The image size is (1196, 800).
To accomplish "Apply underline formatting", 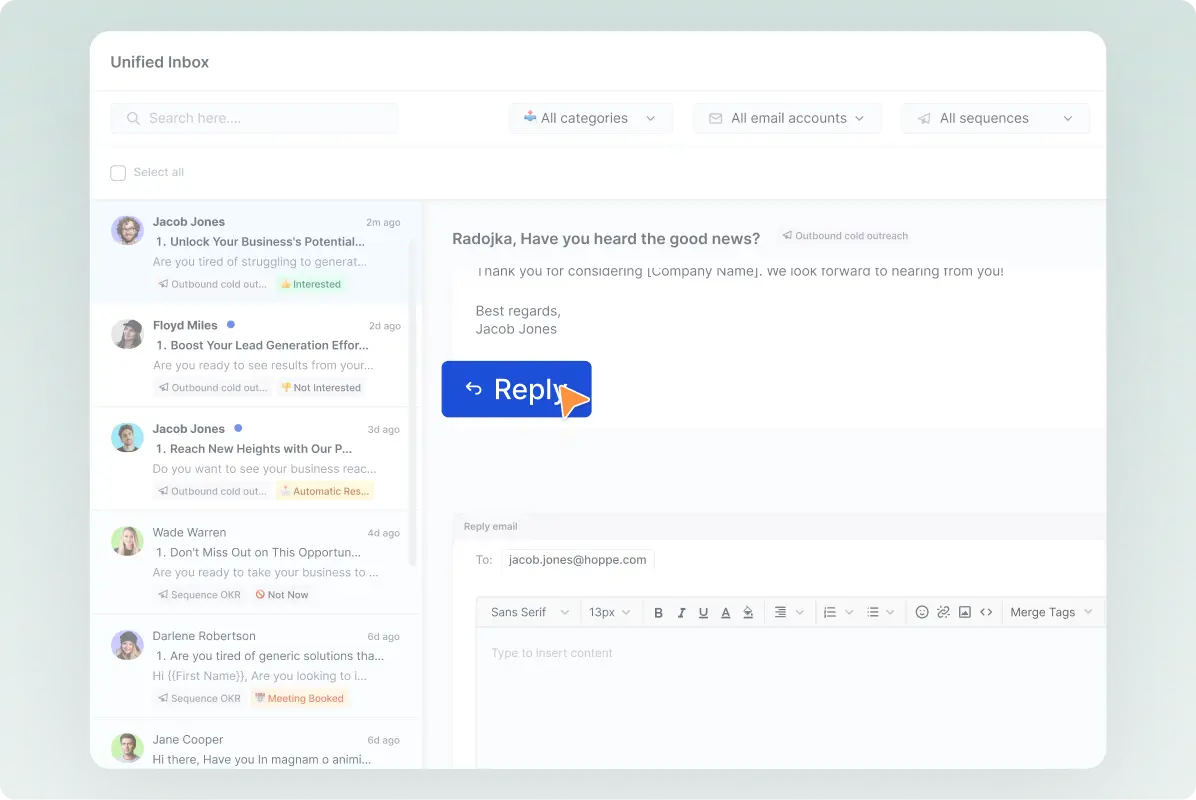I will click(703, 611).
